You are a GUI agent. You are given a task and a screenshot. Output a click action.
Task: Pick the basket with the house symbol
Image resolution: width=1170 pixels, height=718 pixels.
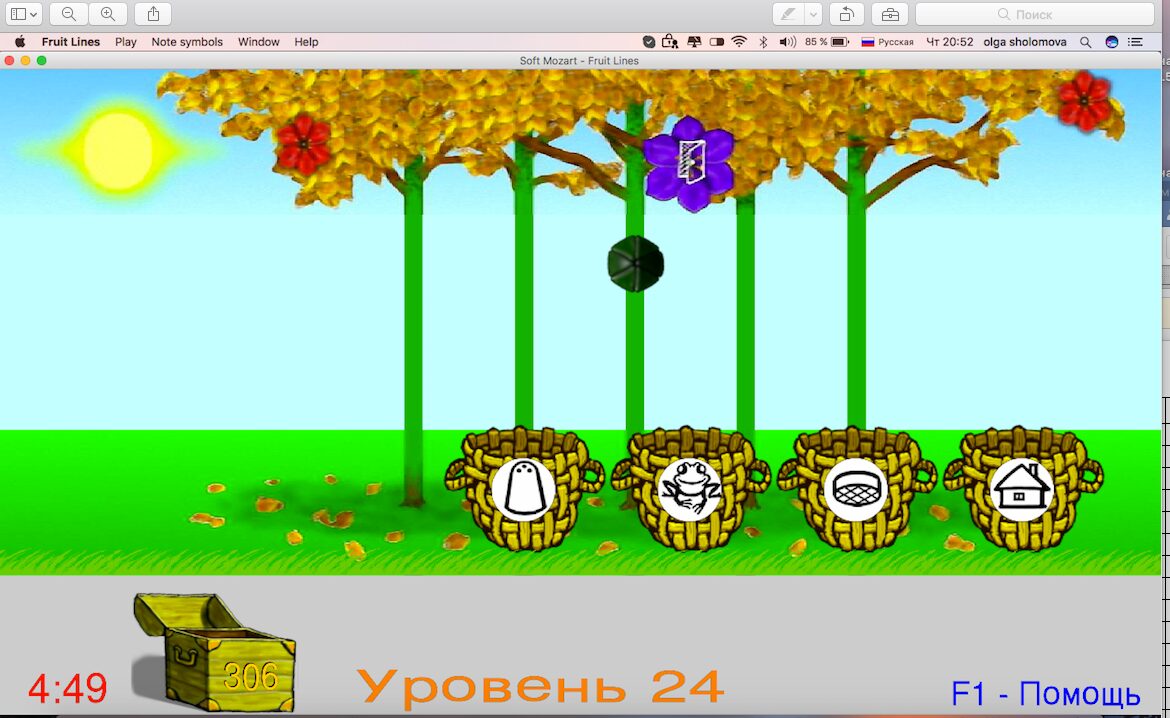[x=1023, y=489]
